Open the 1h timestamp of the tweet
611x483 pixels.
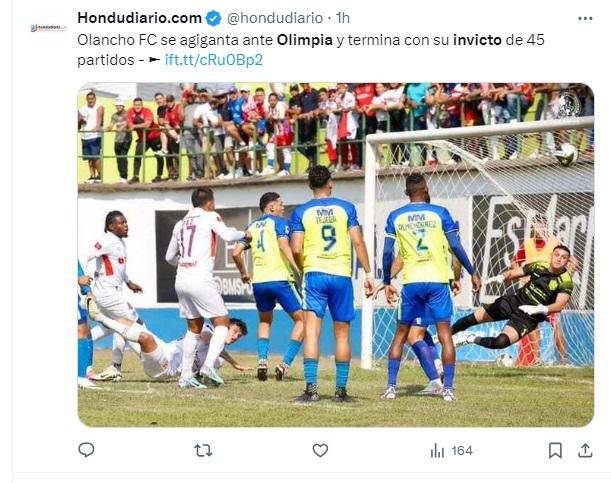coord(343,18)
